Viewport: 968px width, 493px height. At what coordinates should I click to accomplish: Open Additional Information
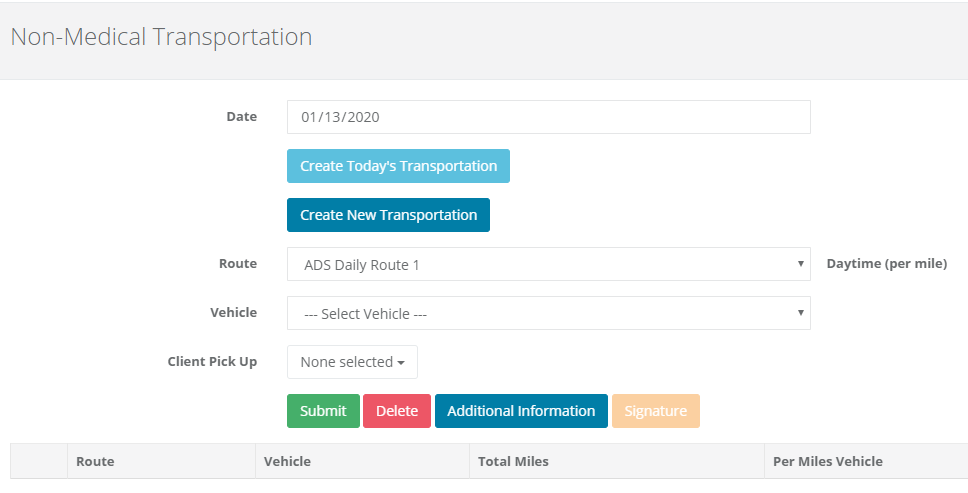pos(521,411)
